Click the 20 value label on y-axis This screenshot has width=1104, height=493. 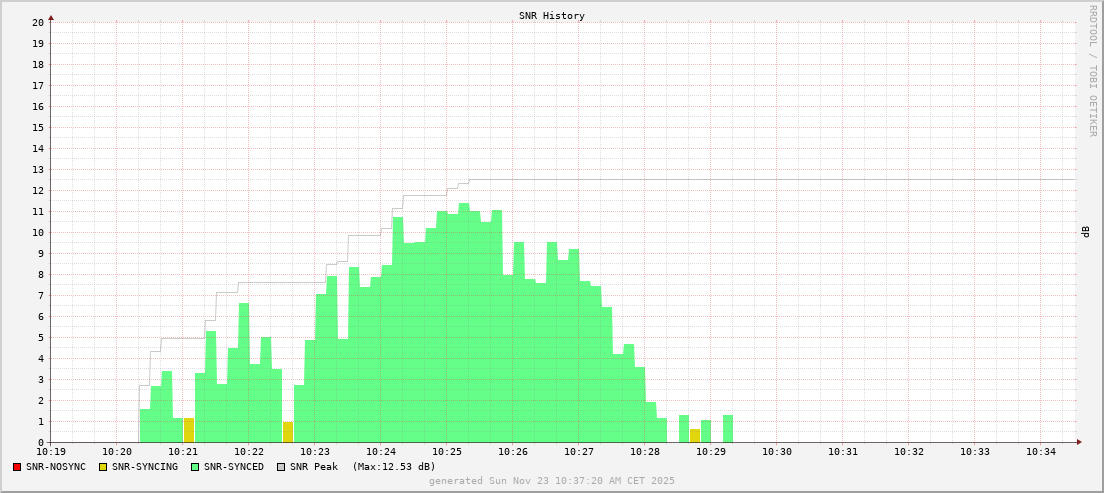click(x=37, y=22)
